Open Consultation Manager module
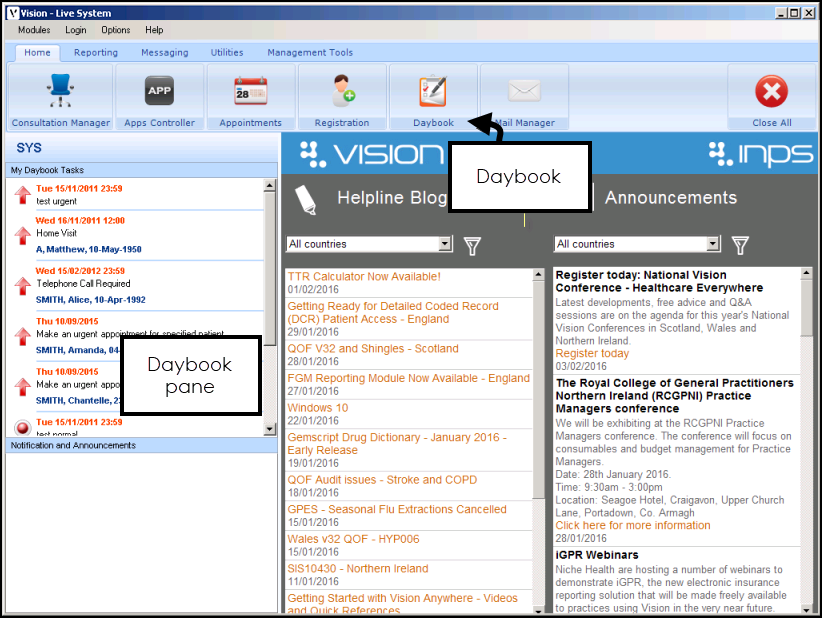Screen dimensions: 822x618 61,97
